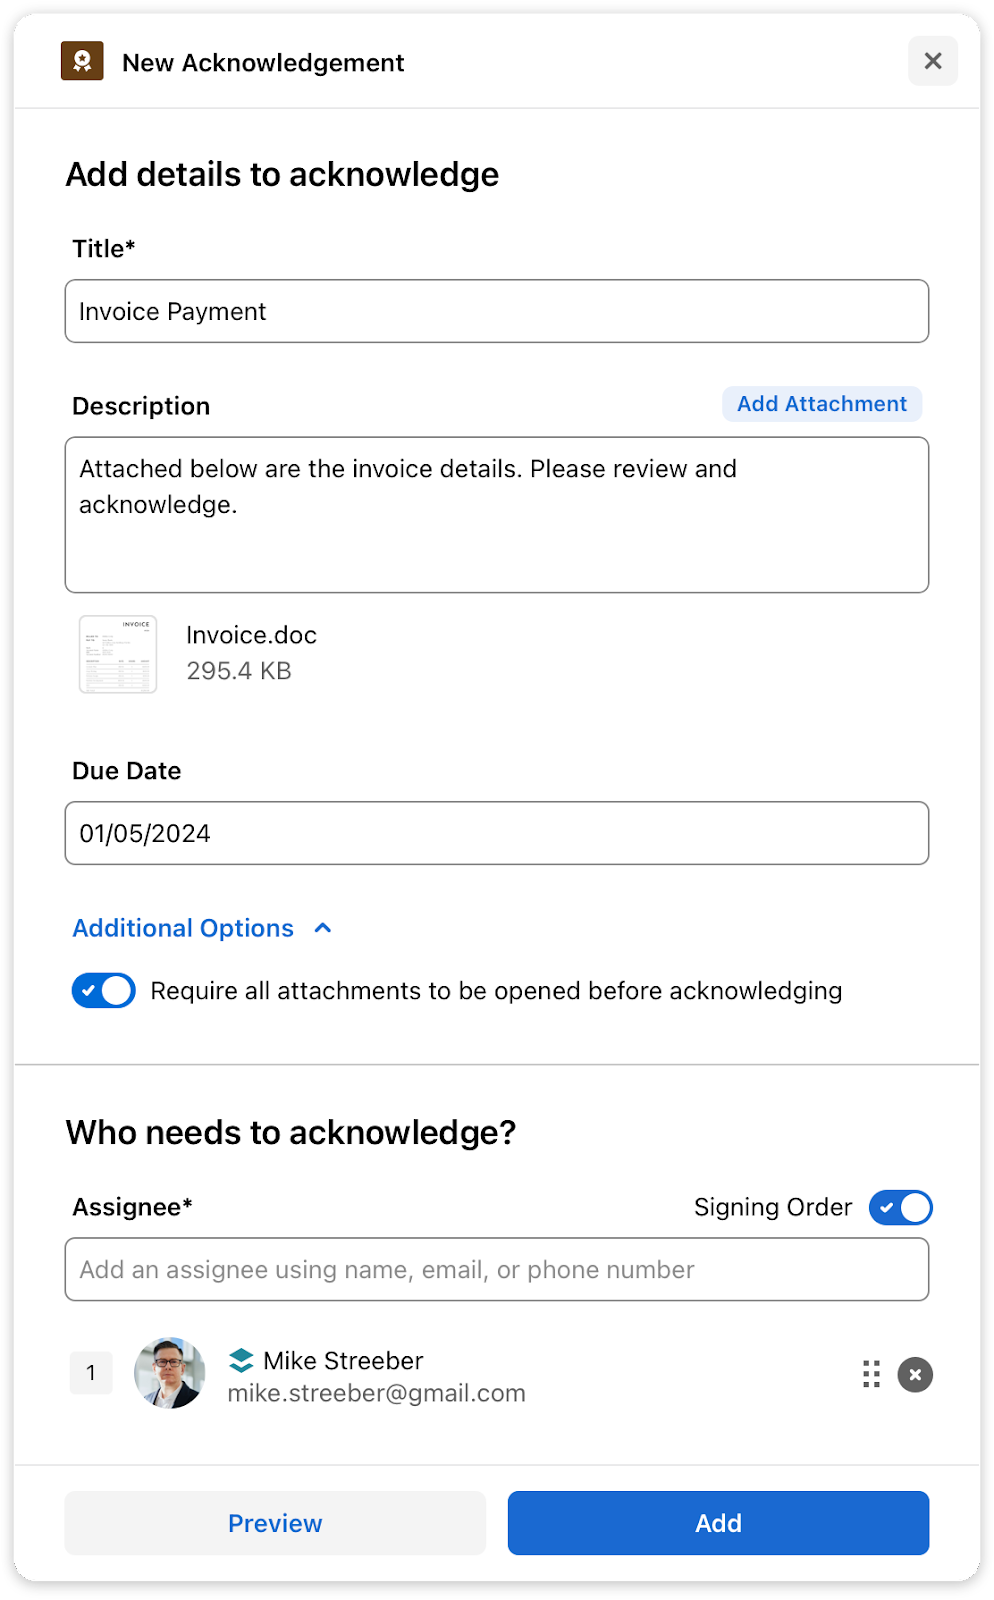Click the blue Add button

[x=718, y=1523]
